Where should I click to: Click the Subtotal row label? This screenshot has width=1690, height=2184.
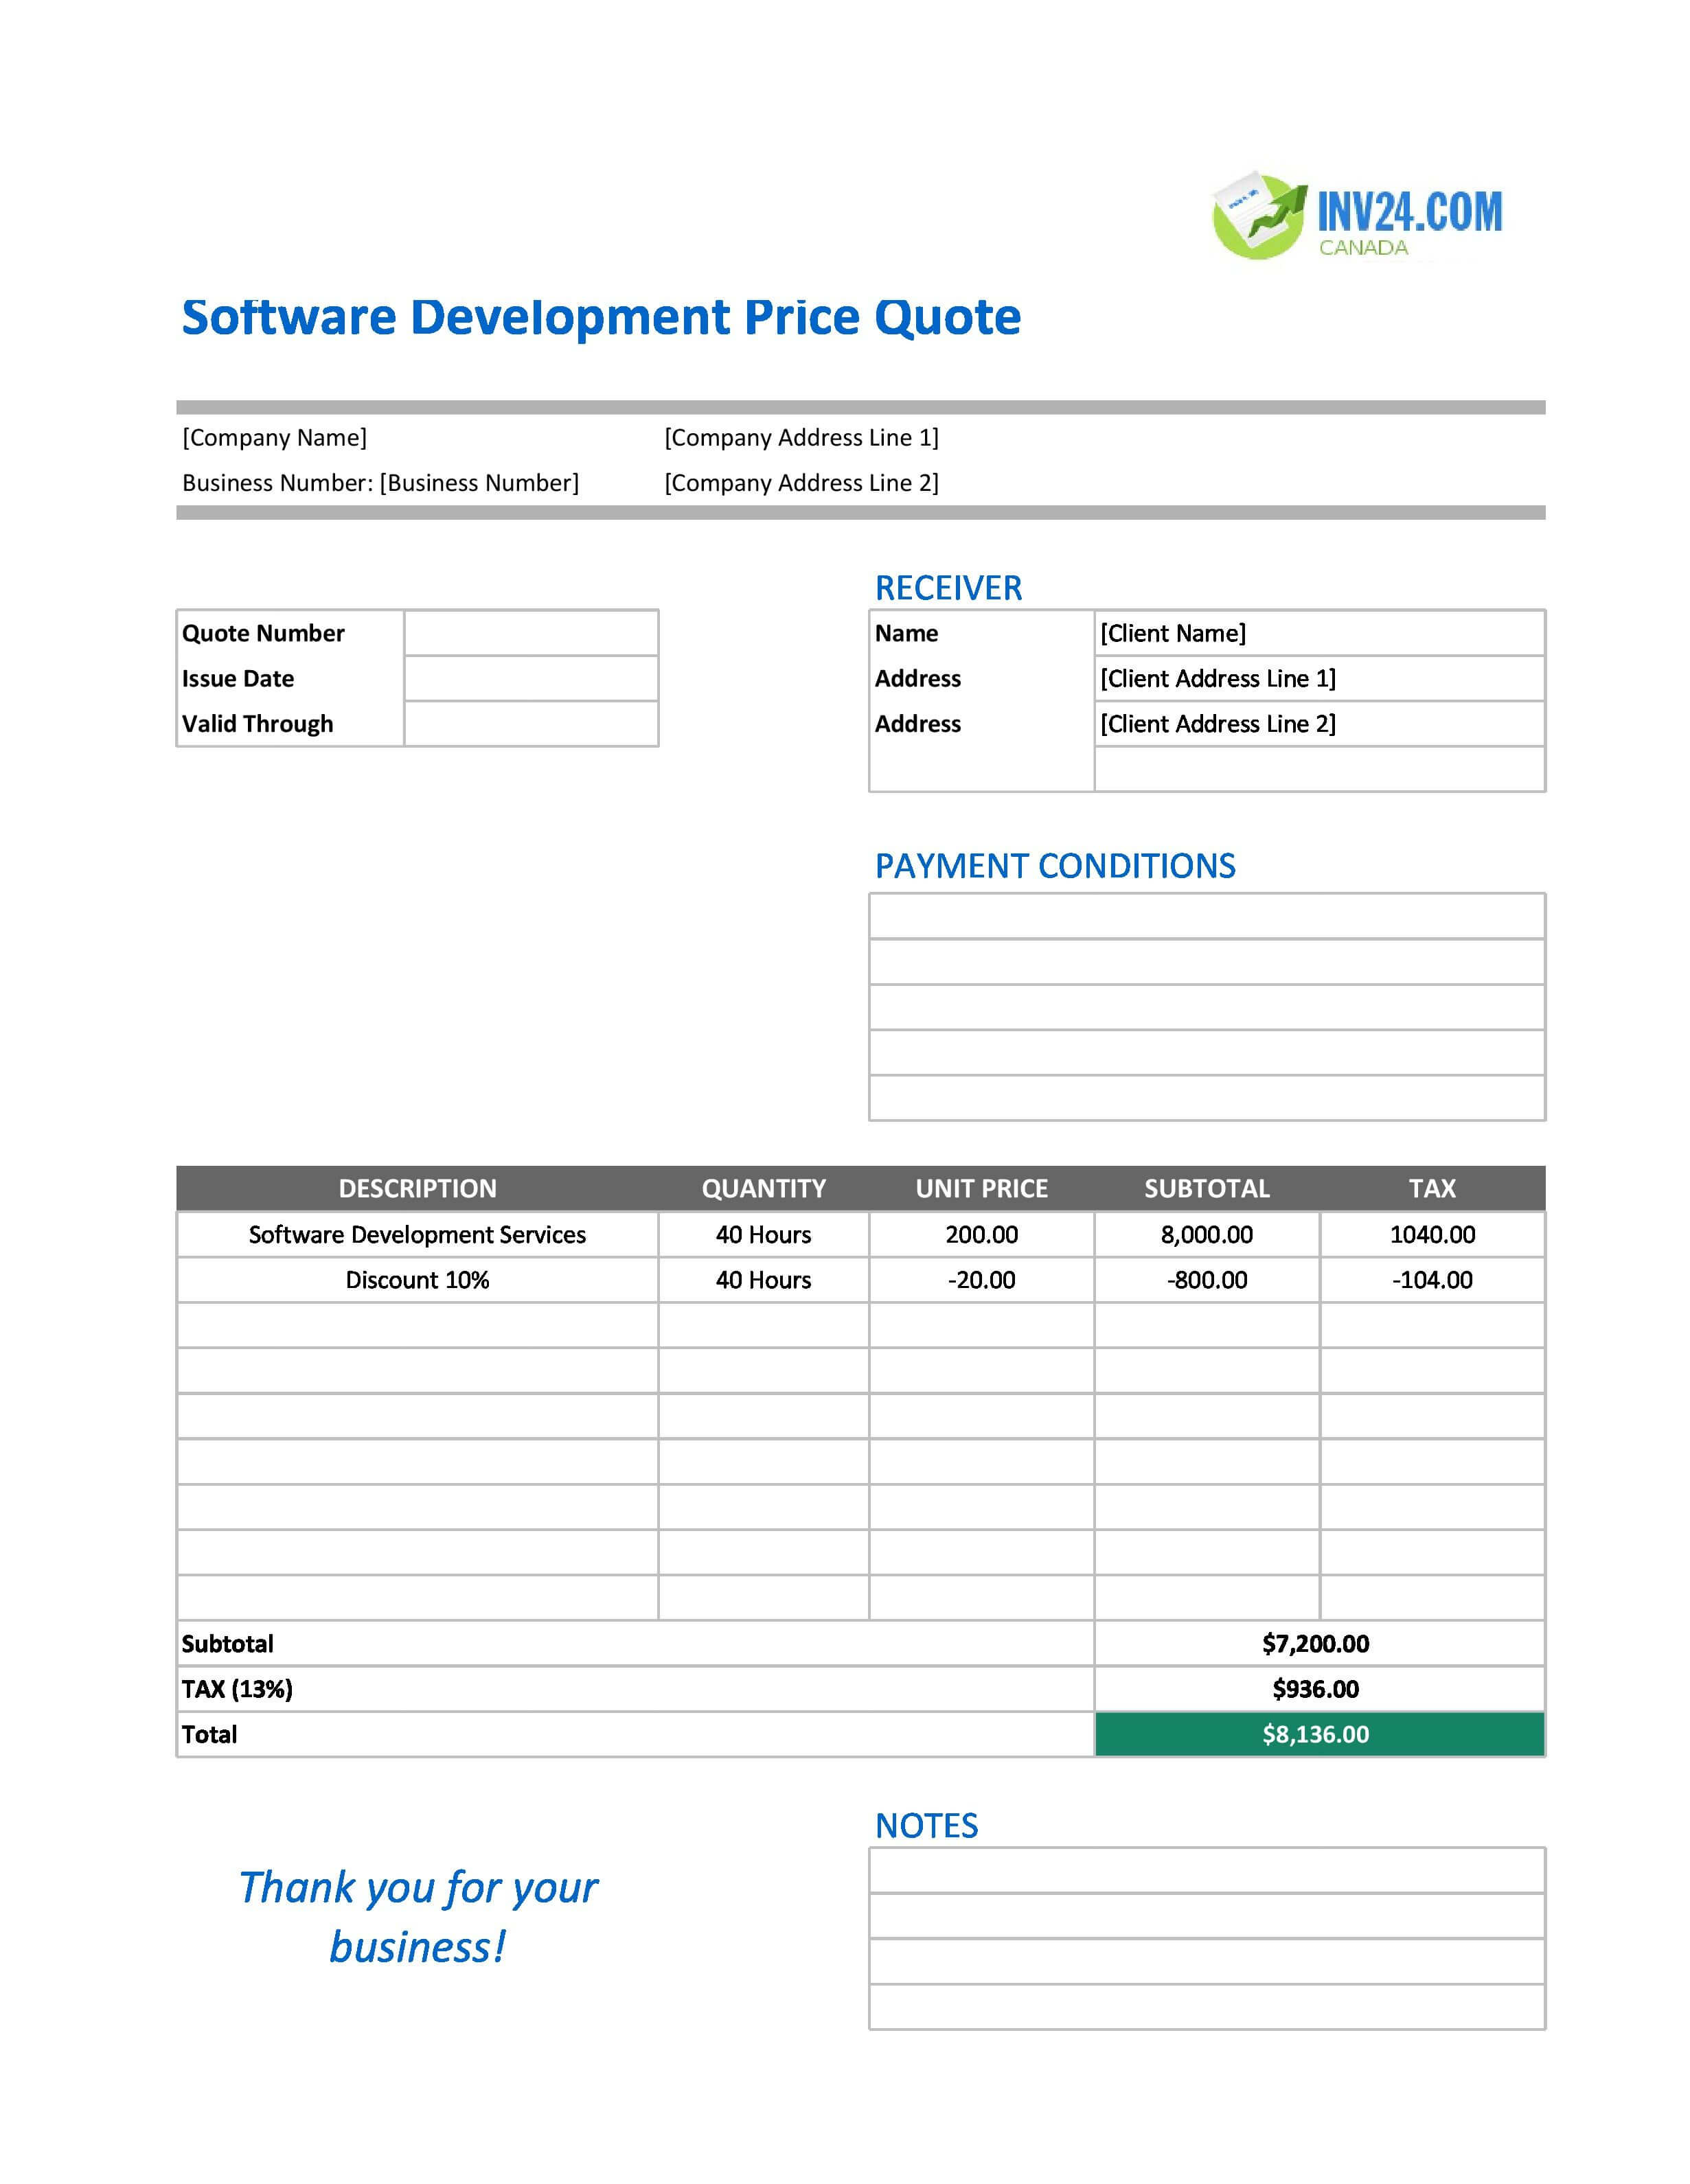tap(227, 1643)
